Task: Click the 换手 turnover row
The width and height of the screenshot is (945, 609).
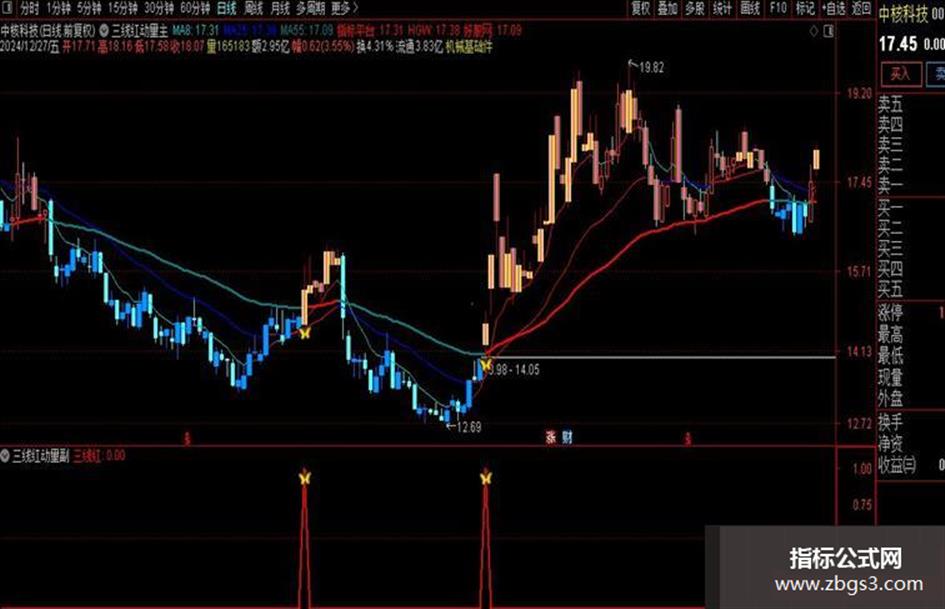Action: [911, 421]
